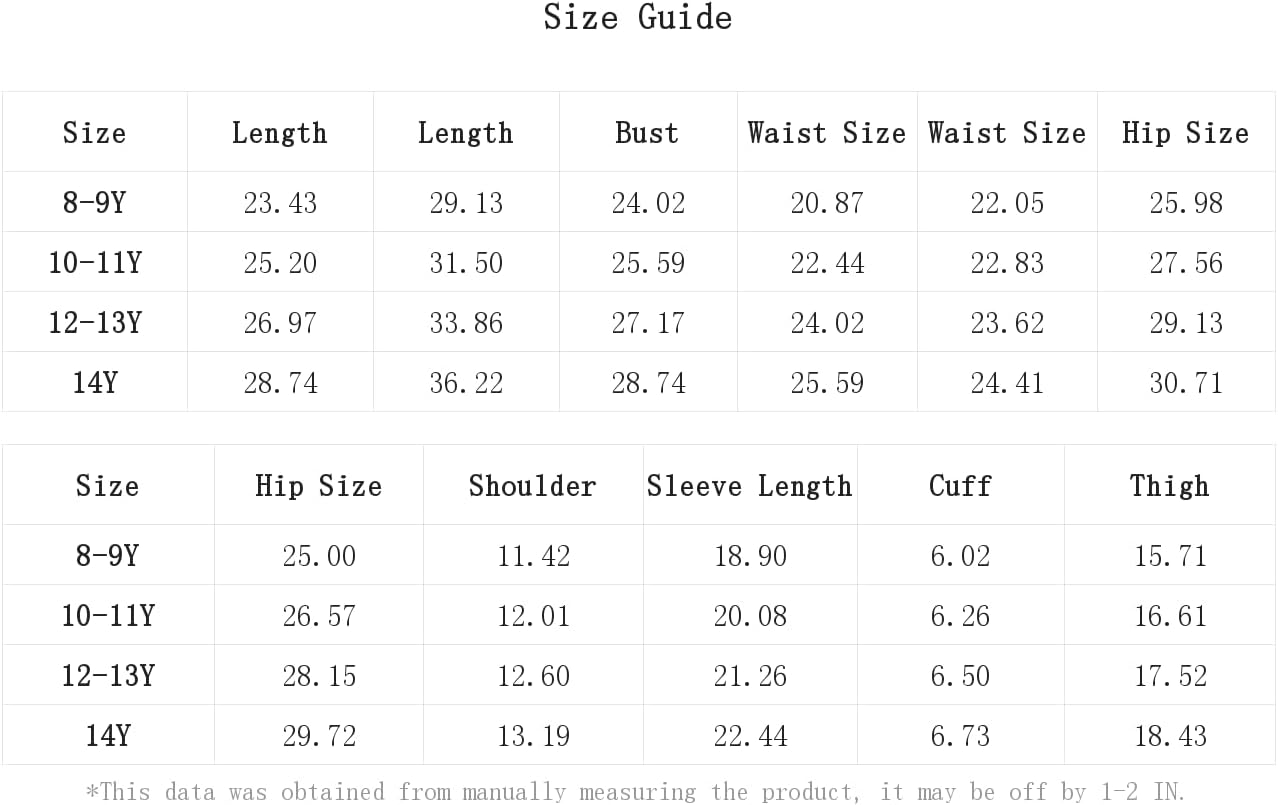The image size is (1278, 805).
Task: Click hip size value 26.57
Action: pos(319,616)
